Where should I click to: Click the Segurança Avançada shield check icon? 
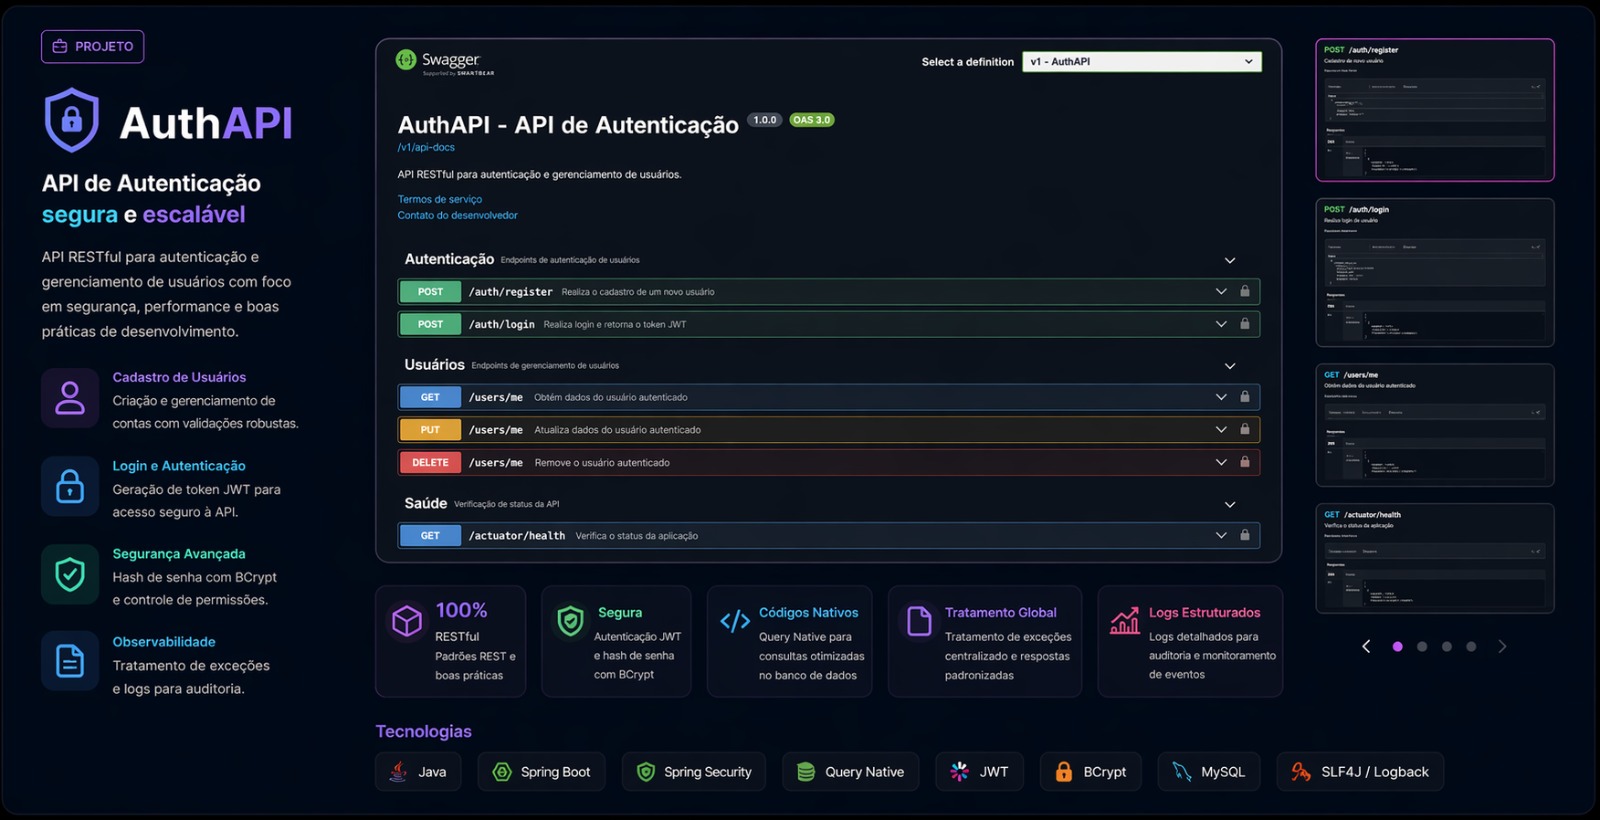(70, 575)
